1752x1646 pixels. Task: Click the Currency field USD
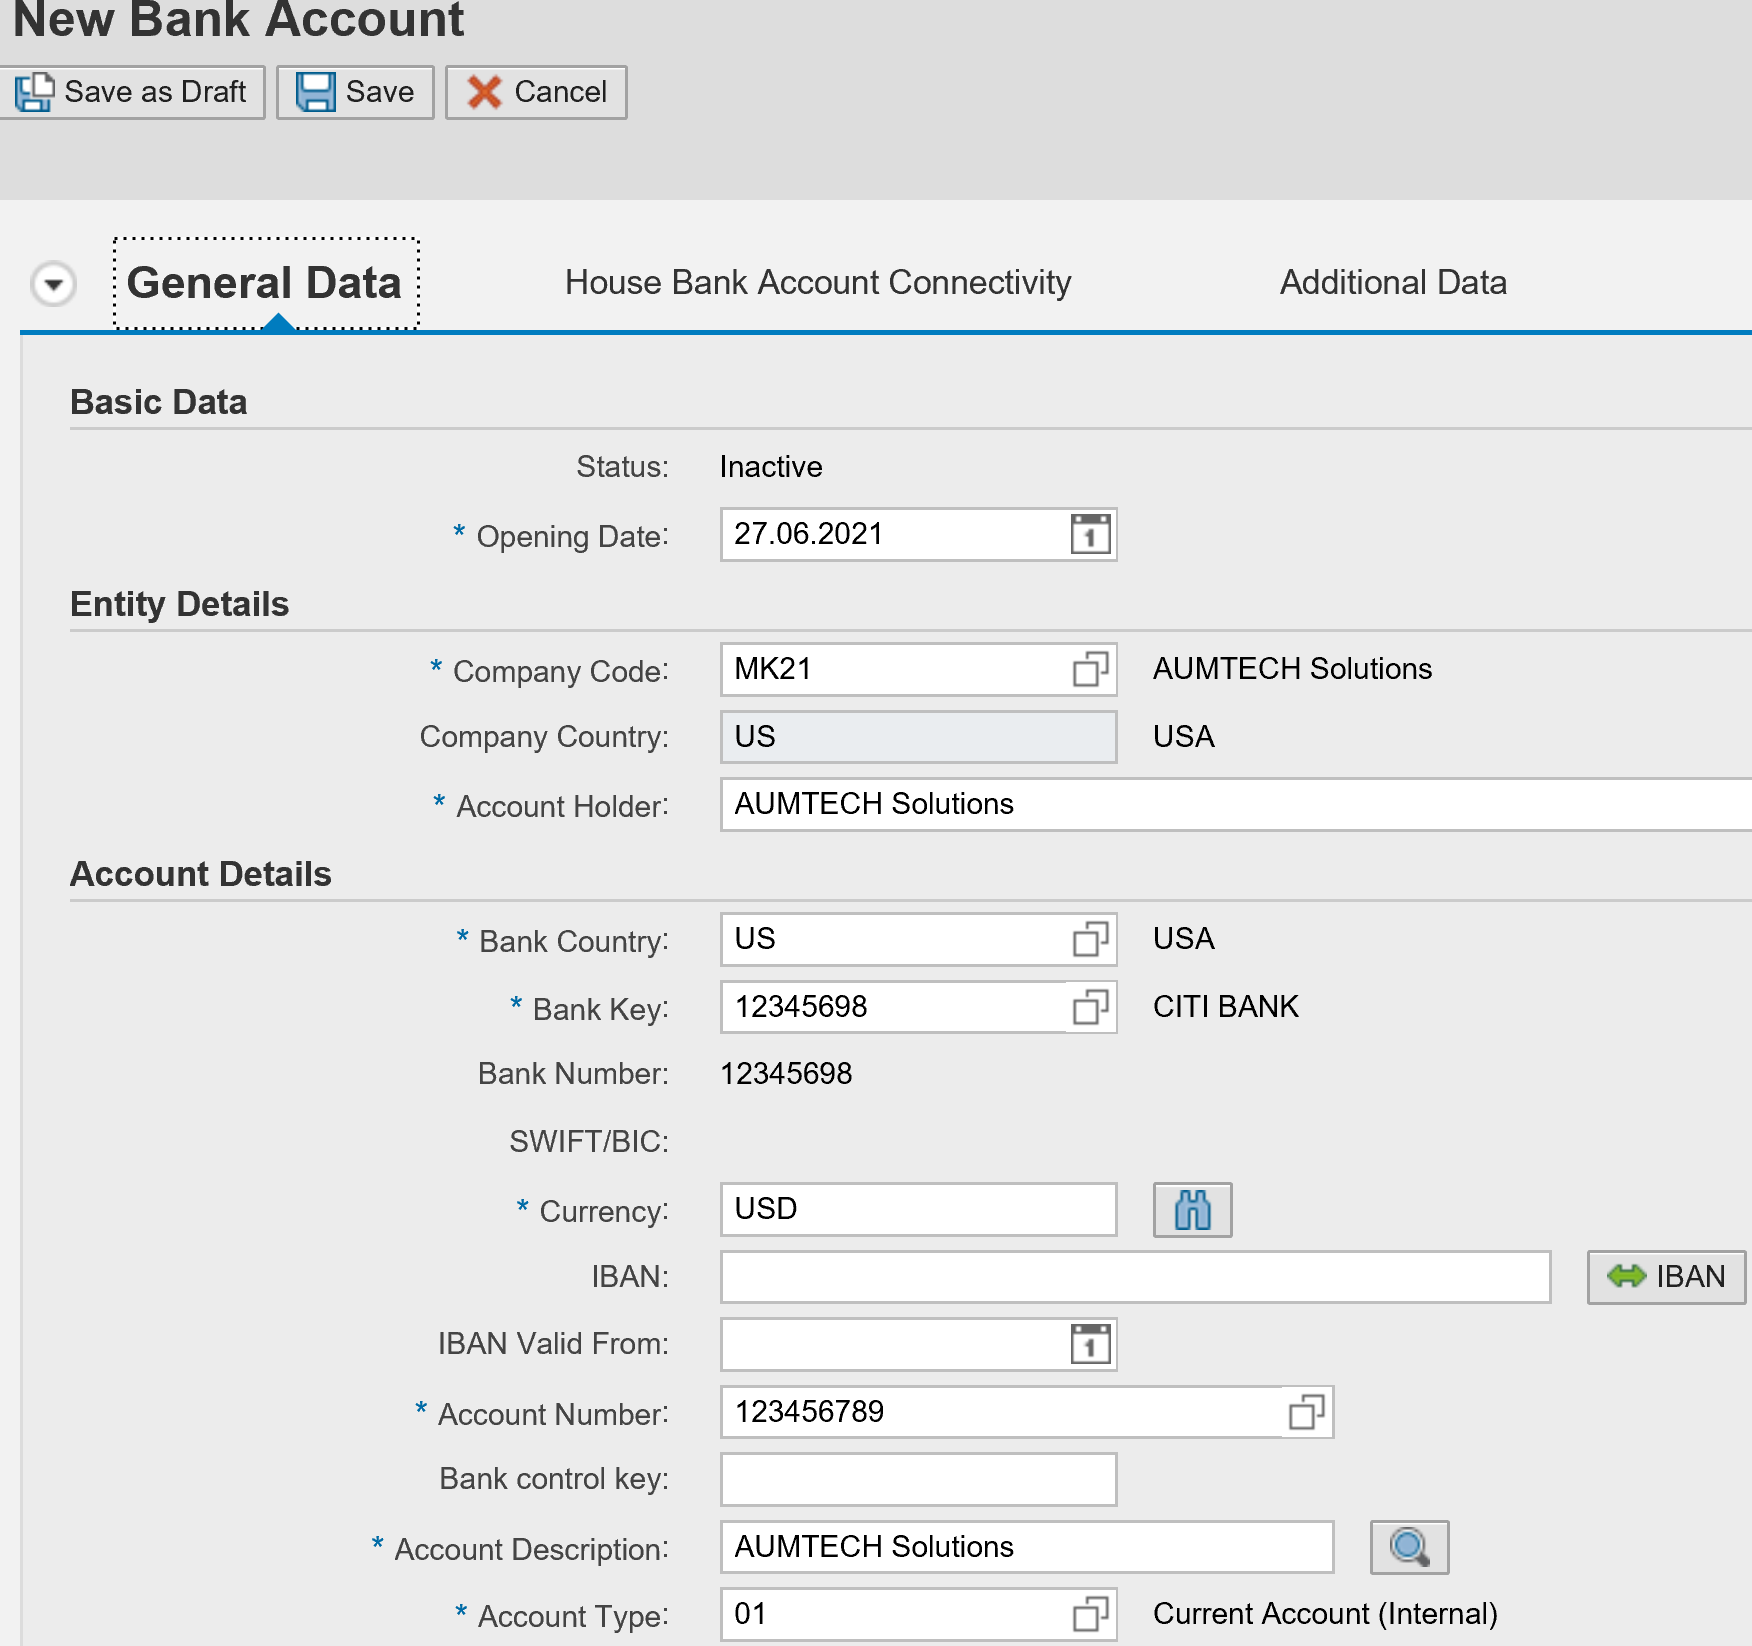[918, 1209]
